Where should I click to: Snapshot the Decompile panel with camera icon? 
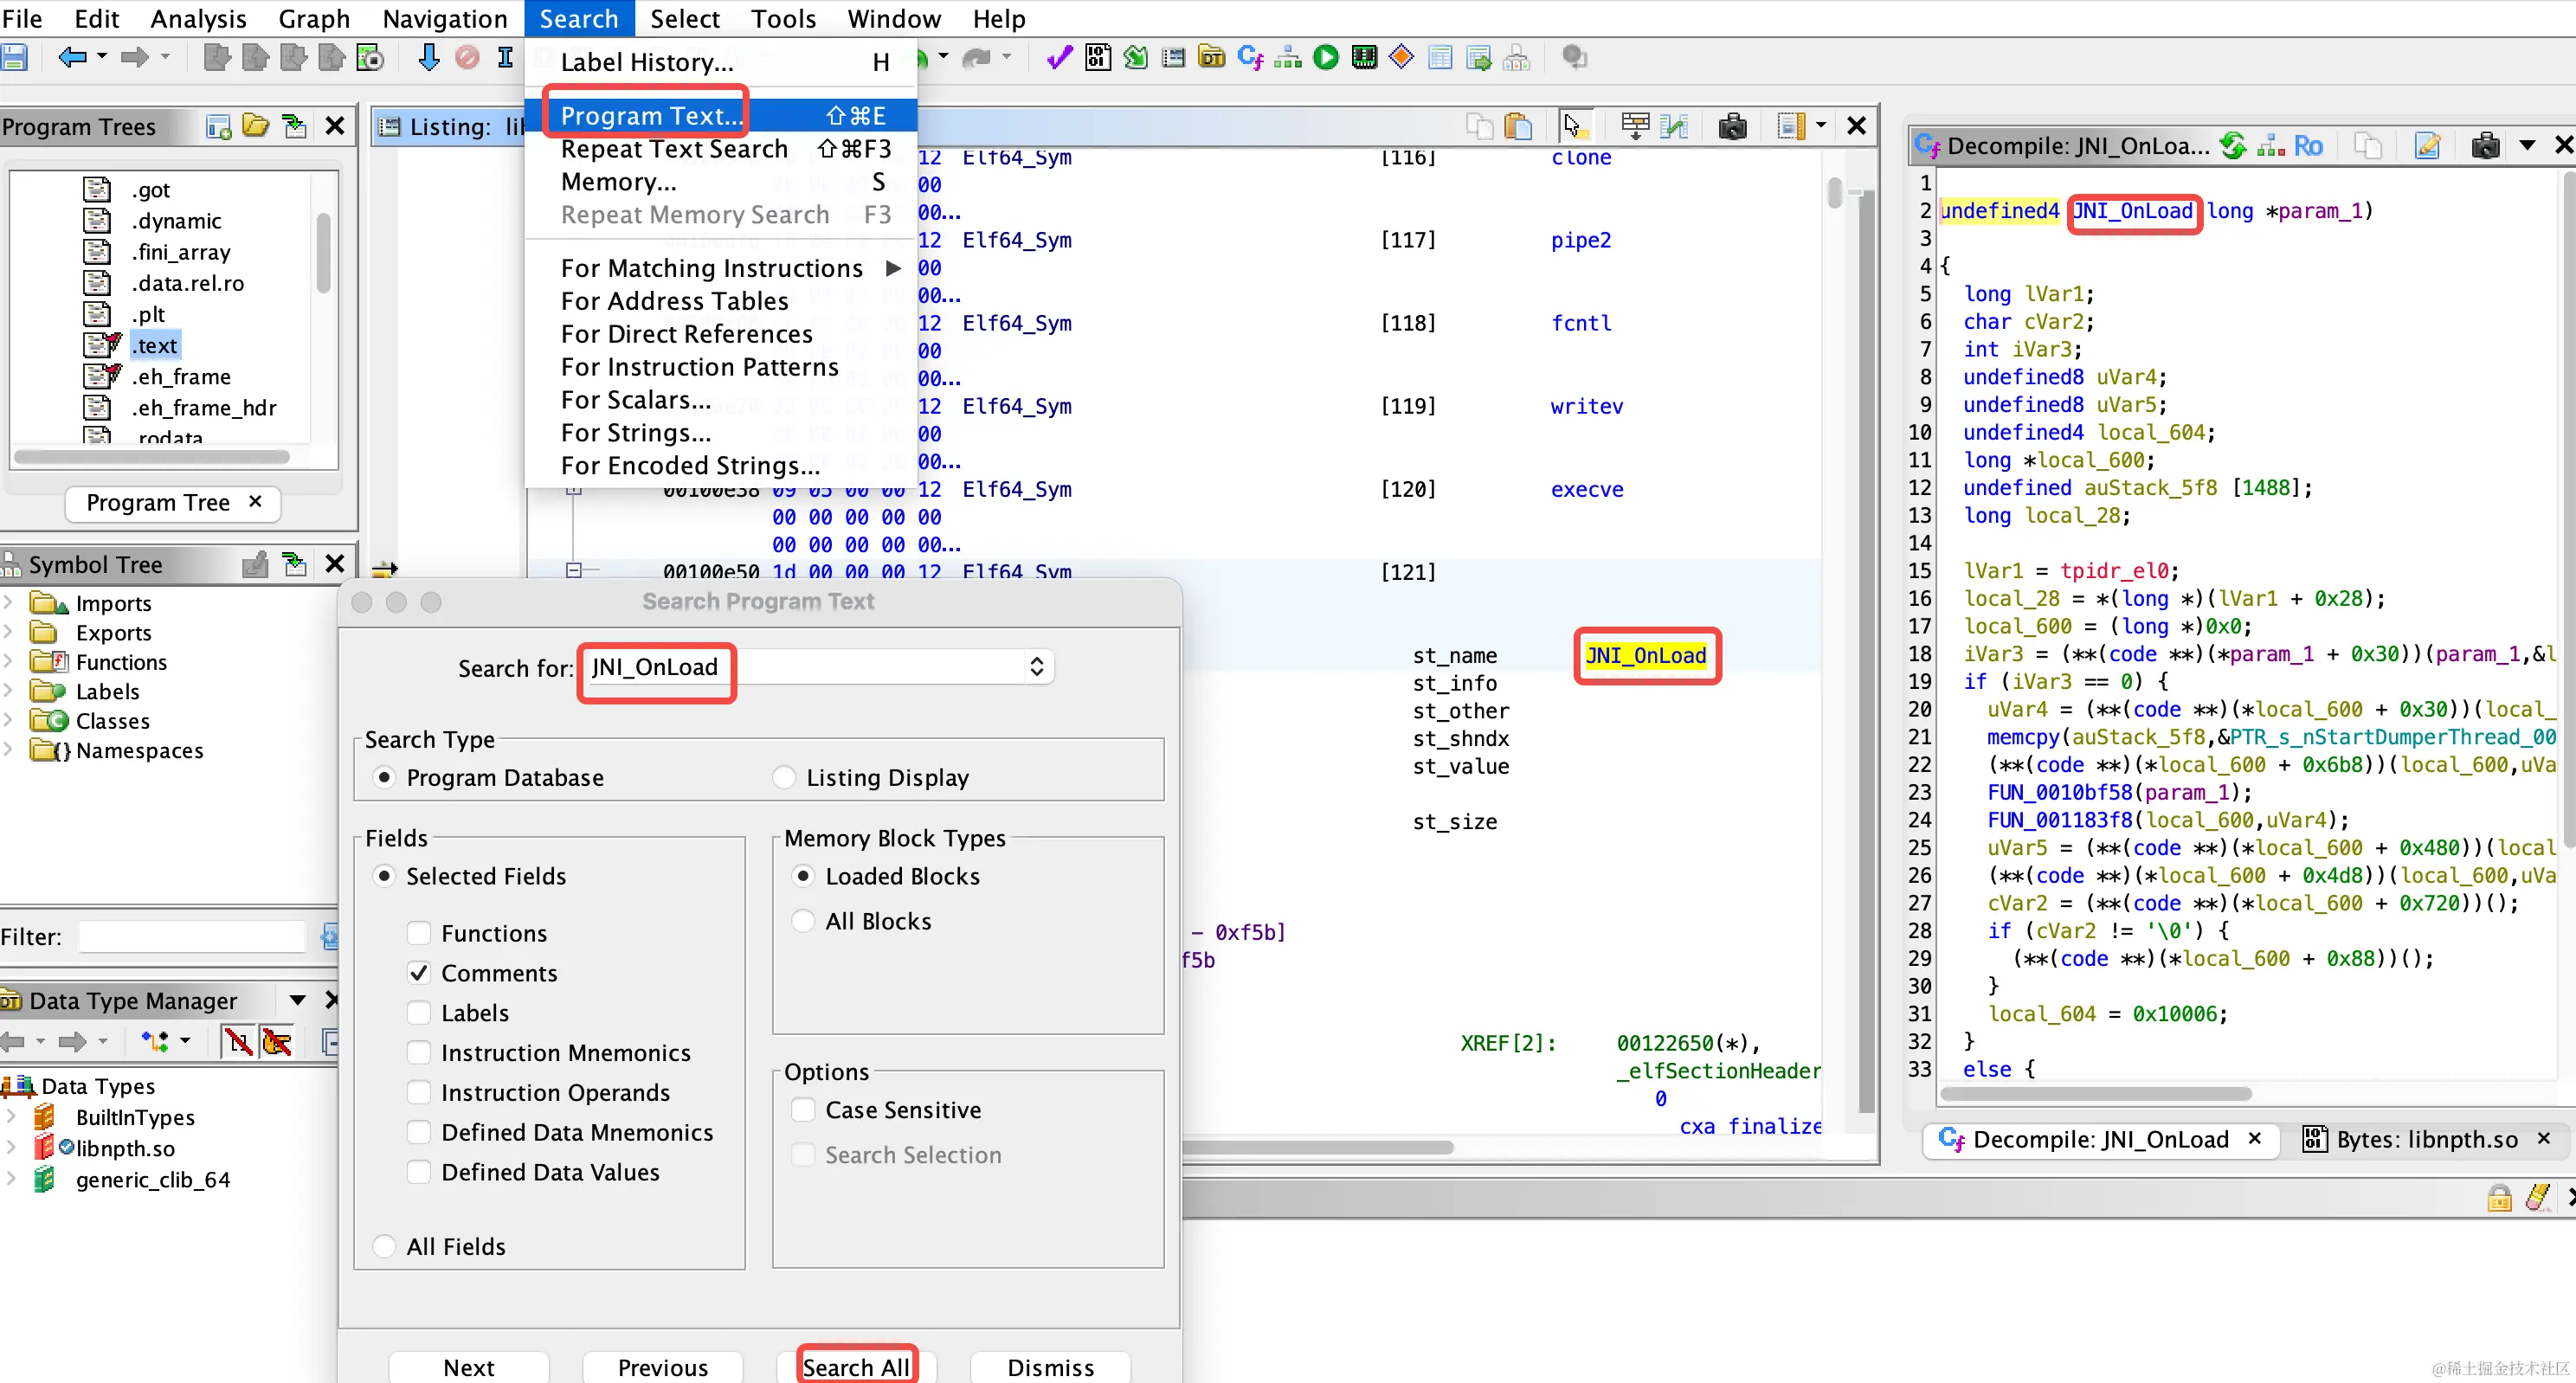coord(2485,146)
